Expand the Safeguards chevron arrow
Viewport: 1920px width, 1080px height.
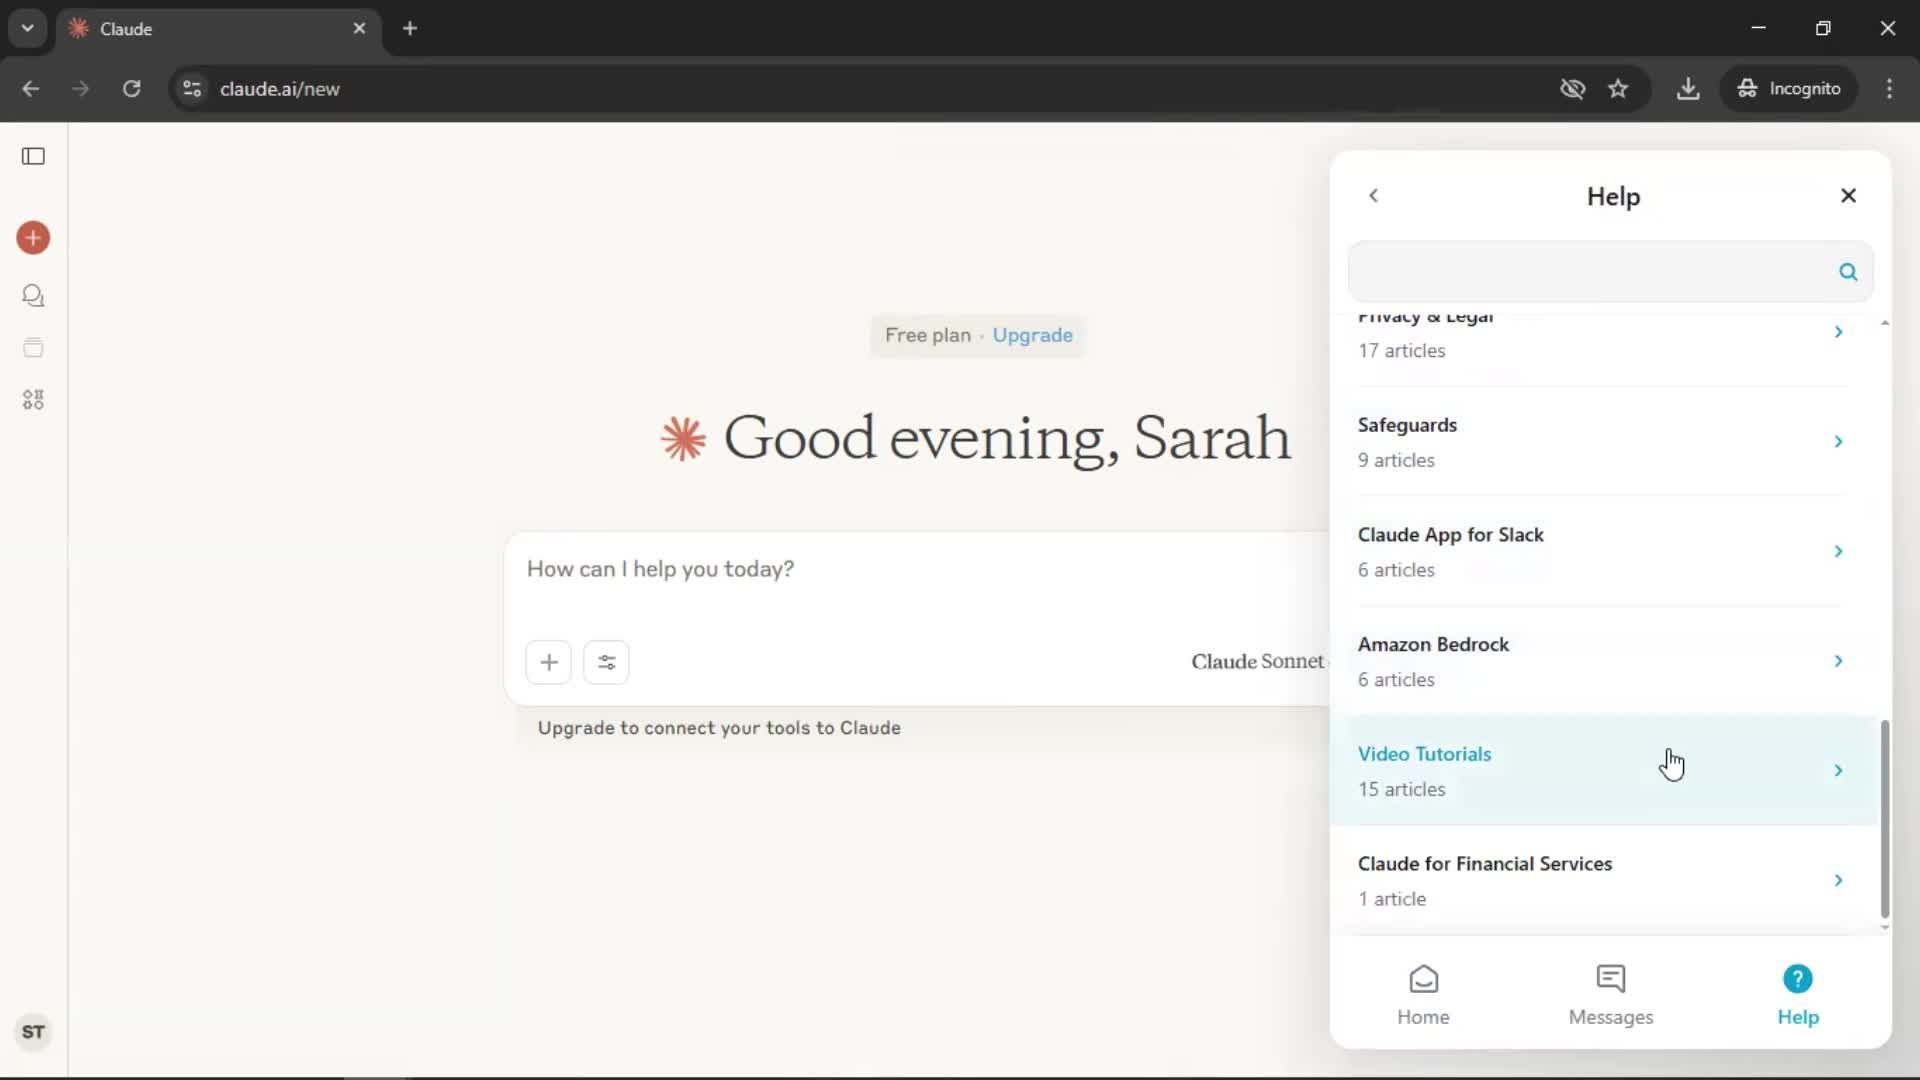tap(1838, 441)
